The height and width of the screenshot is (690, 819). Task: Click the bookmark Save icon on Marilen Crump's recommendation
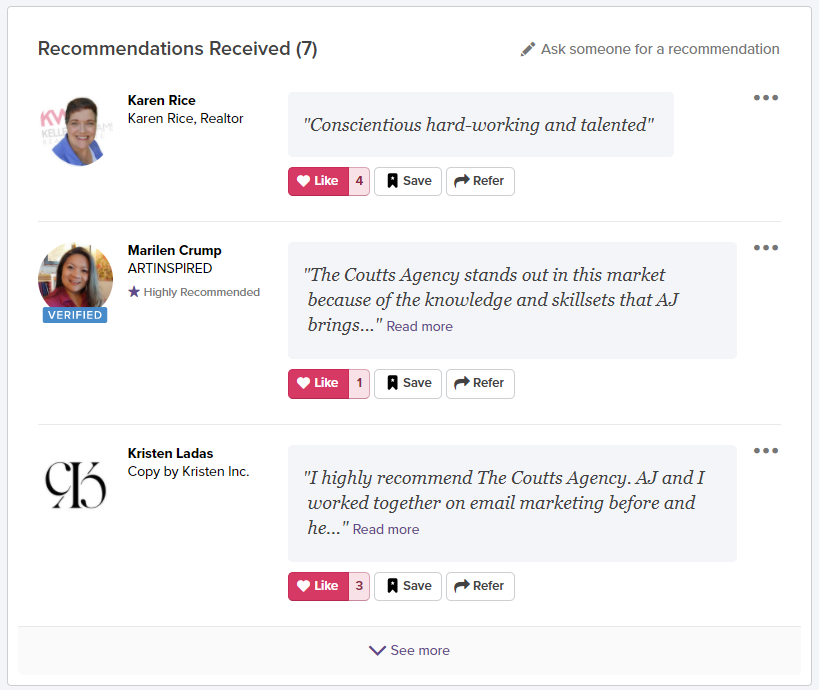pyautogui.click(x=392, y=383)
